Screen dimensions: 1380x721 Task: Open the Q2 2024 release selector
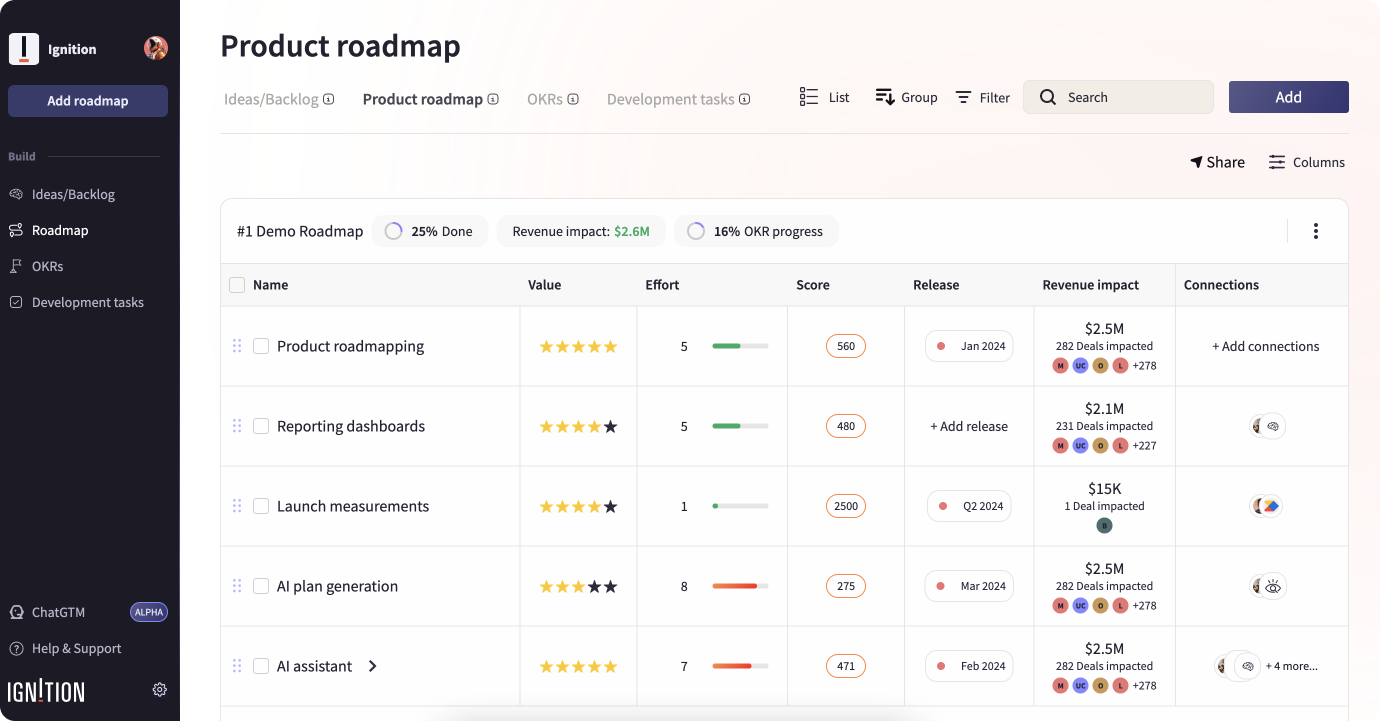(x=969, y=506)
